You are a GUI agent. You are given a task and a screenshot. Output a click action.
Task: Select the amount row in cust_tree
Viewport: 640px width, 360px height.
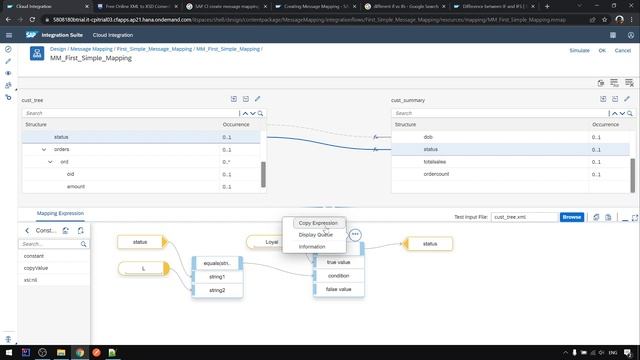coord(141,187)
